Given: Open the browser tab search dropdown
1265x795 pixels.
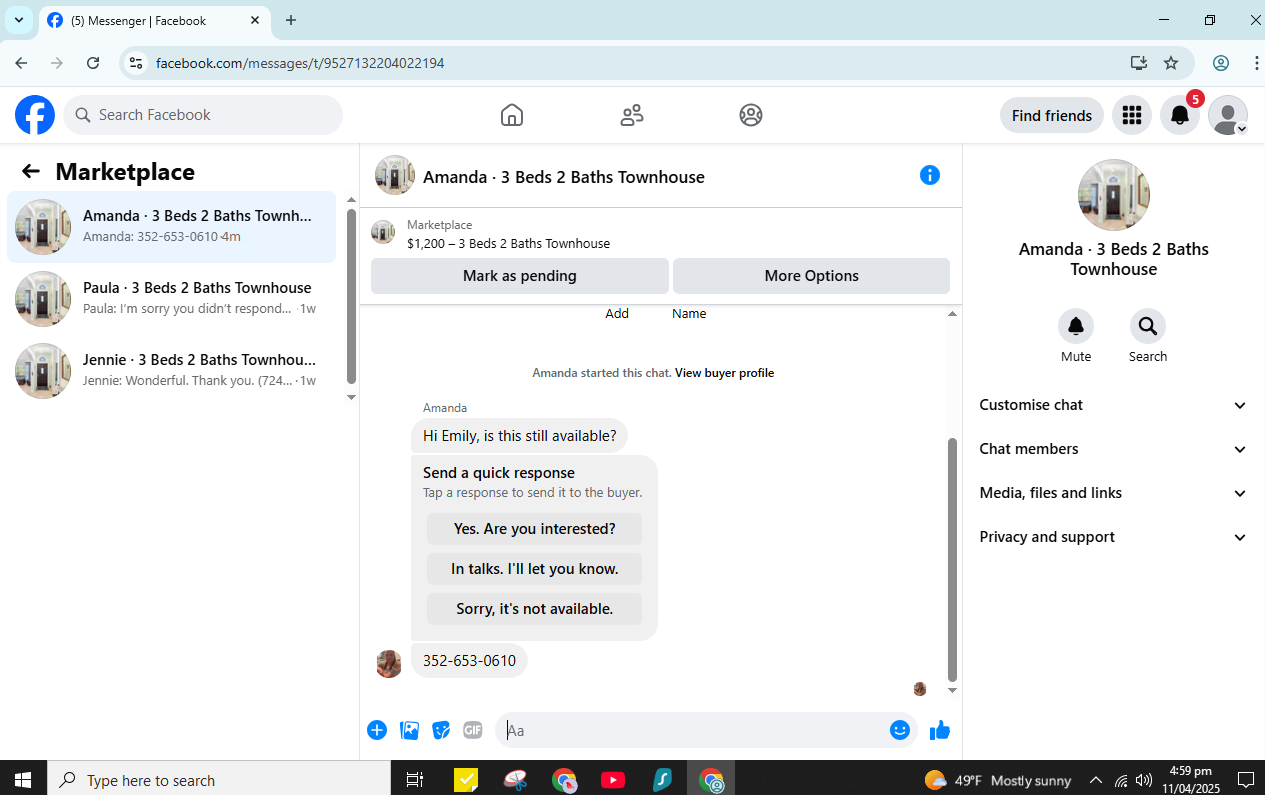Looking at the screenshot, I should click(19, 20).
